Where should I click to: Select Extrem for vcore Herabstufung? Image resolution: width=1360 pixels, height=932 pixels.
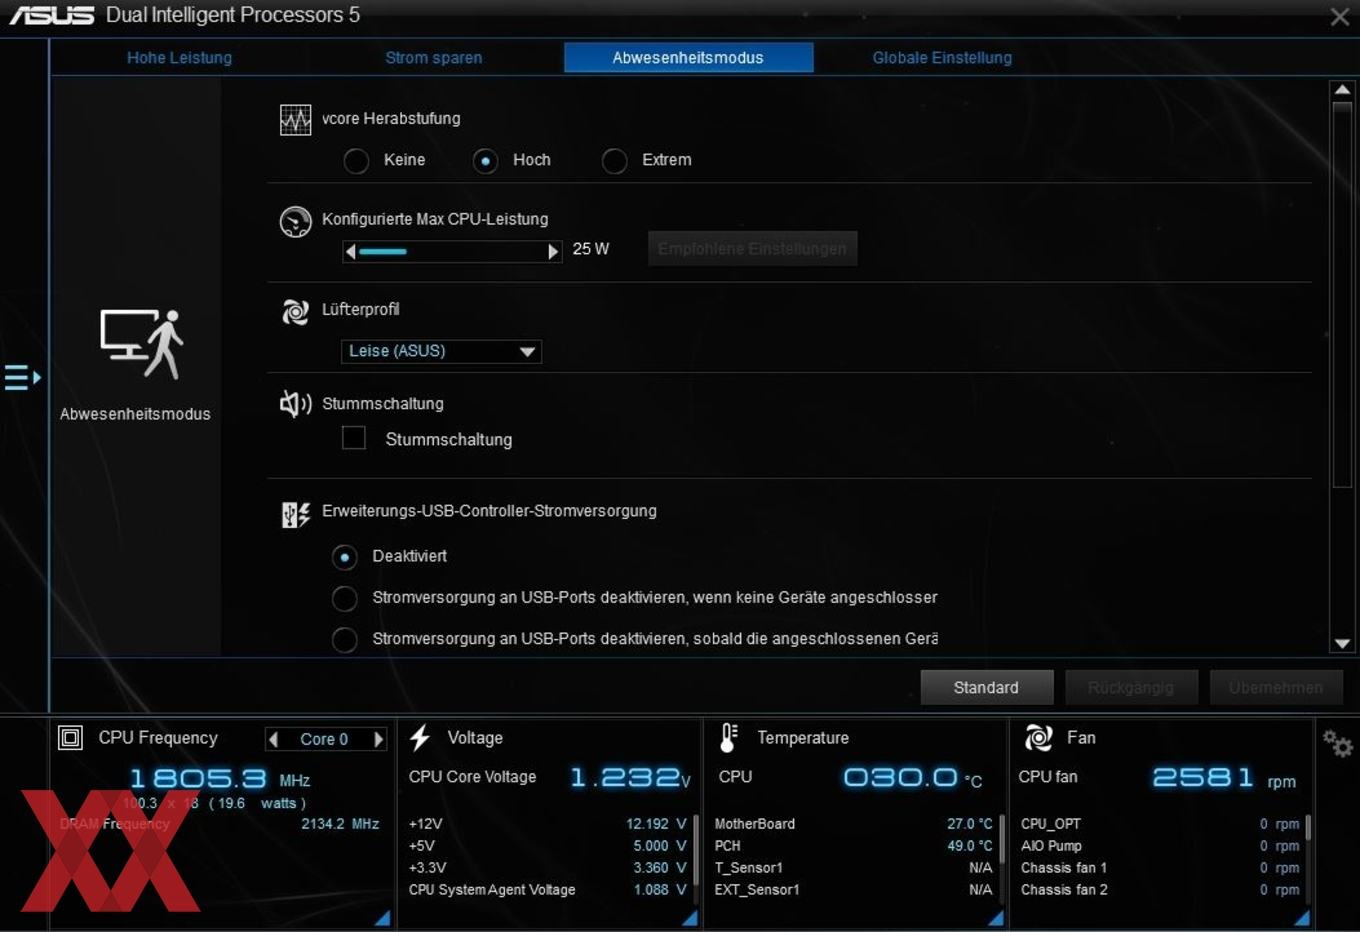tap(614, 161)
